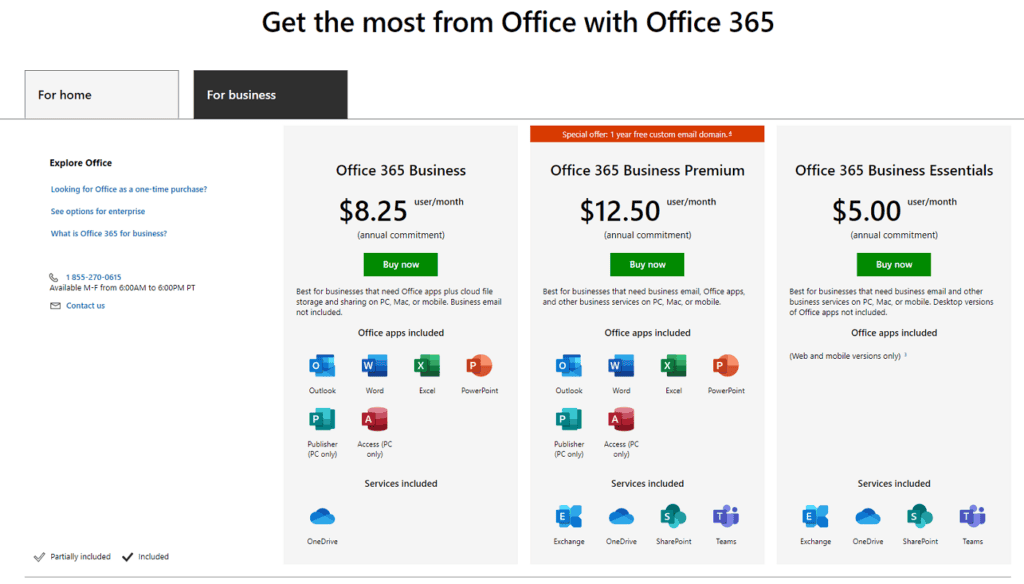
Task: Click the Access icon in Business Premium plan
Action: coord(621,419)
